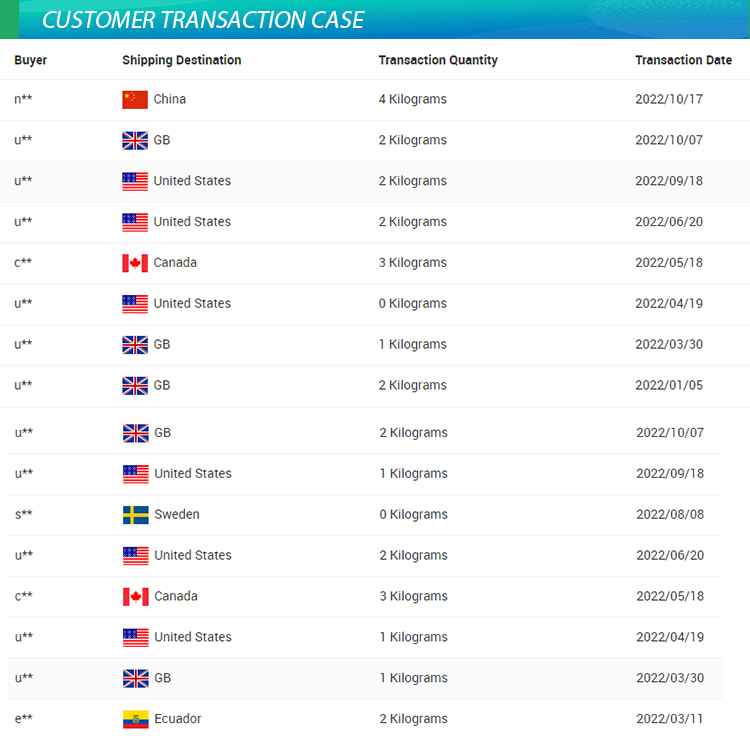This screenshot has width=750, height=744.
Task: Select the 2022/10/17 transaction date
Action: pyautogui.click(x=669, y=99)
